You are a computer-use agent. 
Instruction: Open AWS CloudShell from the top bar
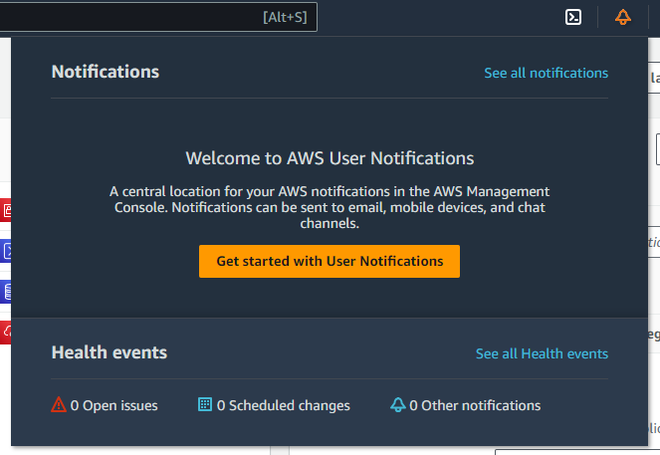574,17
